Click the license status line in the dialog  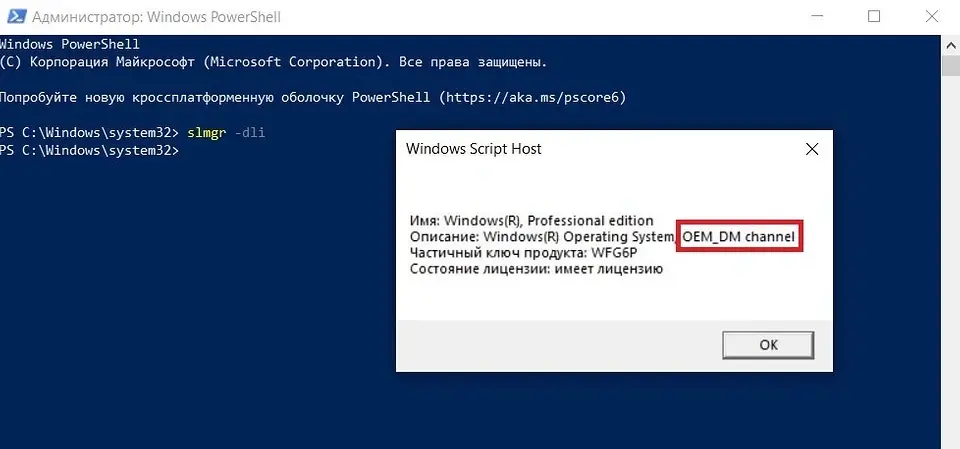click(x=536, y=269)
